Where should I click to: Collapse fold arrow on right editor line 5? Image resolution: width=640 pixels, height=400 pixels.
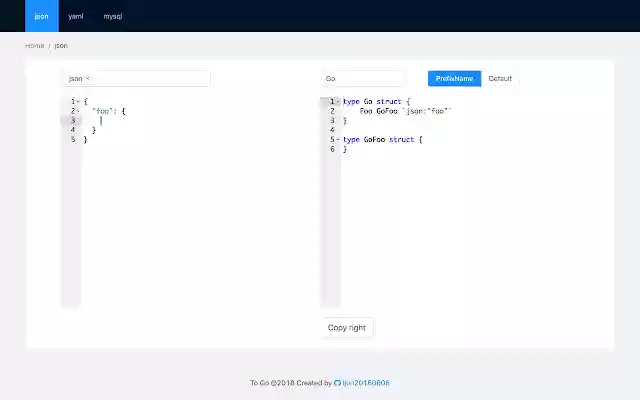tap(338, 140)
